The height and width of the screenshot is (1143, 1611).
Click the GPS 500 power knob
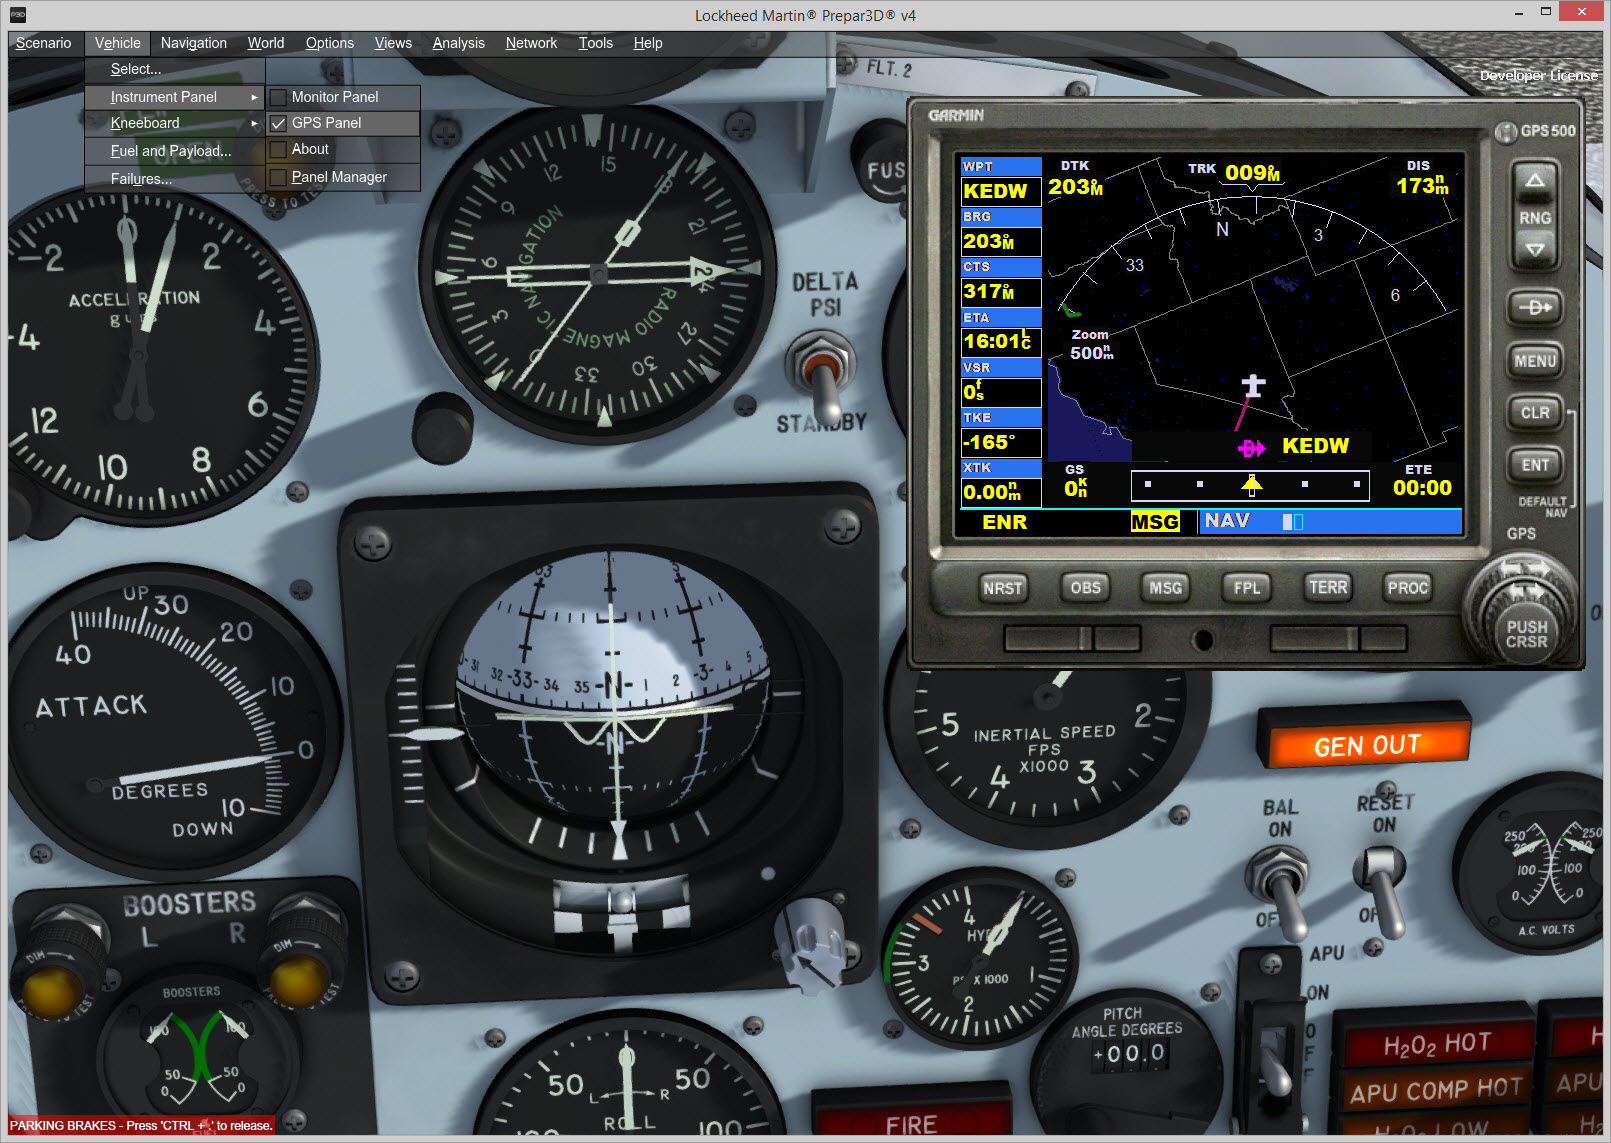(1505, 132)
